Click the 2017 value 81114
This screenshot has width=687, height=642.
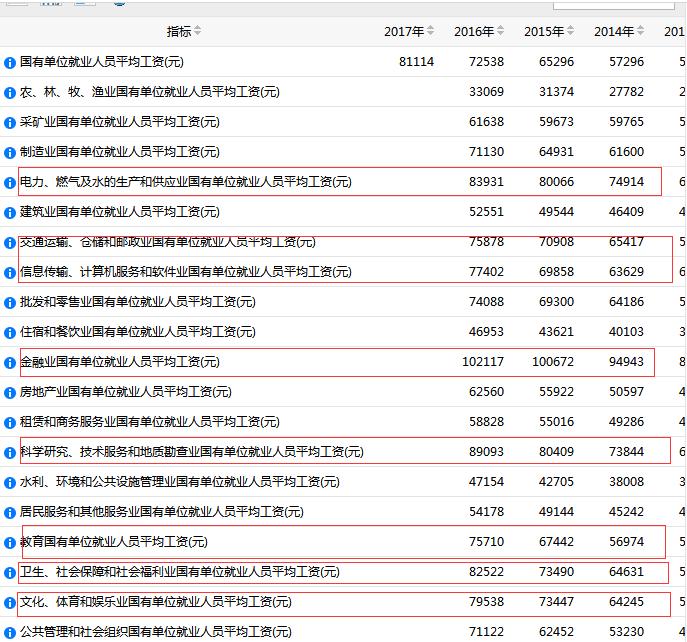416,62
